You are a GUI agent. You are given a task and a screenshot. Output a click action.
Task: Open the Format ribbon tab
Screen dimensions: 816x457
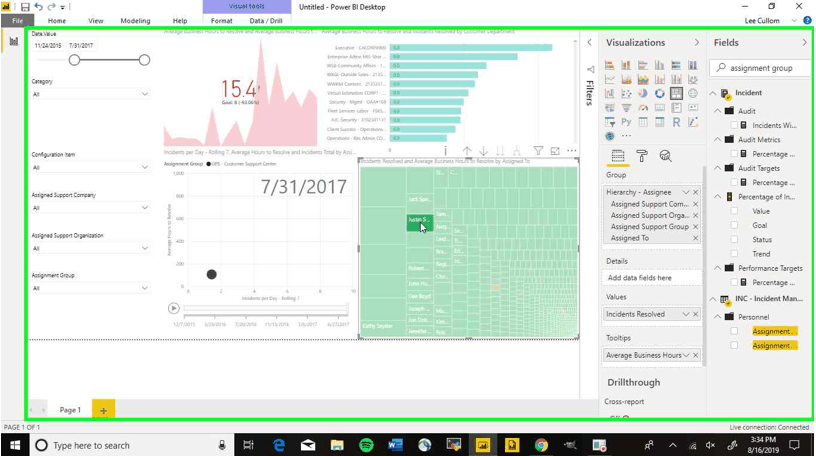click(x=222, y=21)
